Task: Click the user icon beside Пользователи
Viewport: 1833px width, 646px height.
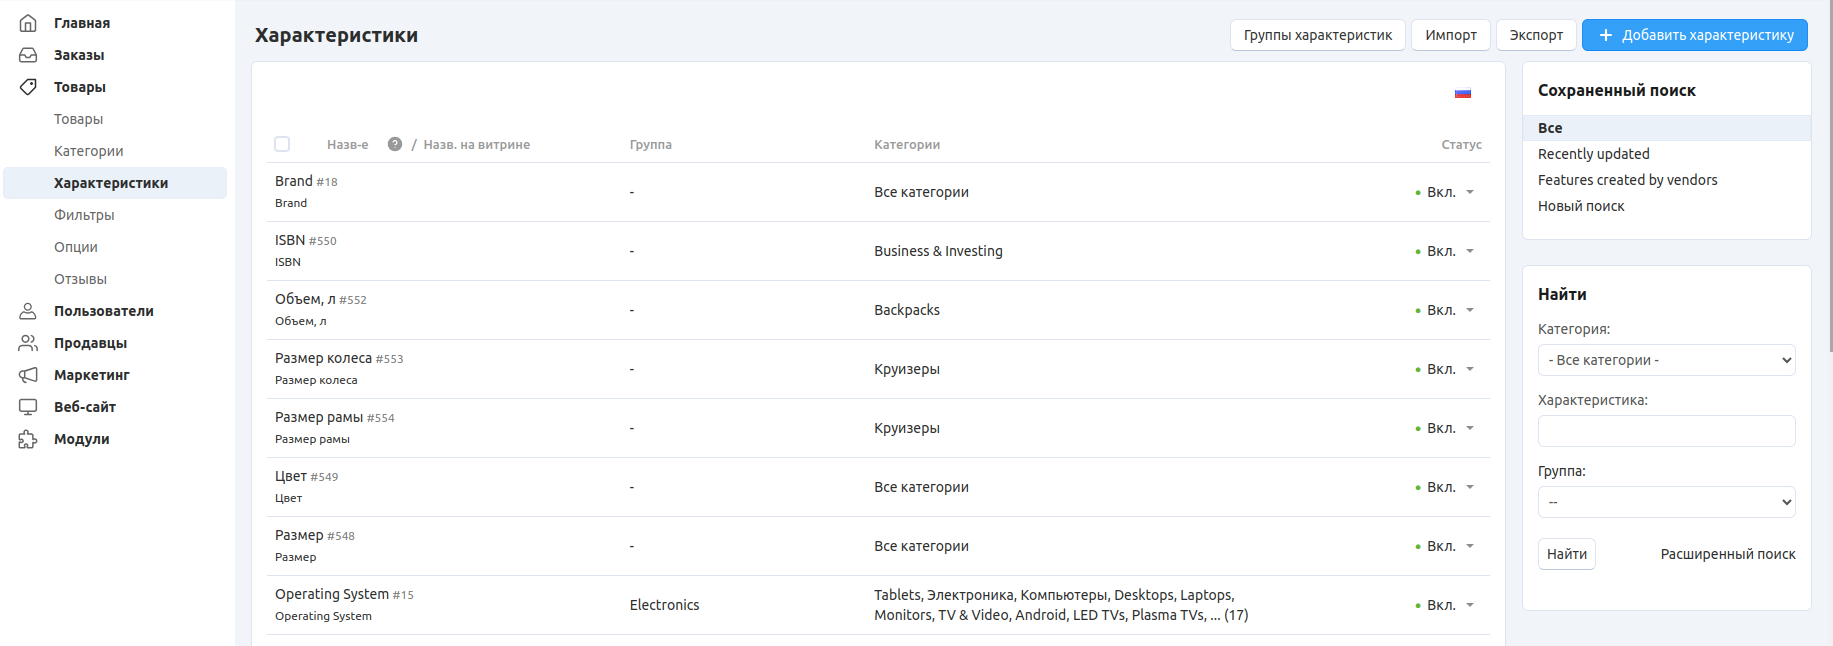Action: (x=28, y=311)
